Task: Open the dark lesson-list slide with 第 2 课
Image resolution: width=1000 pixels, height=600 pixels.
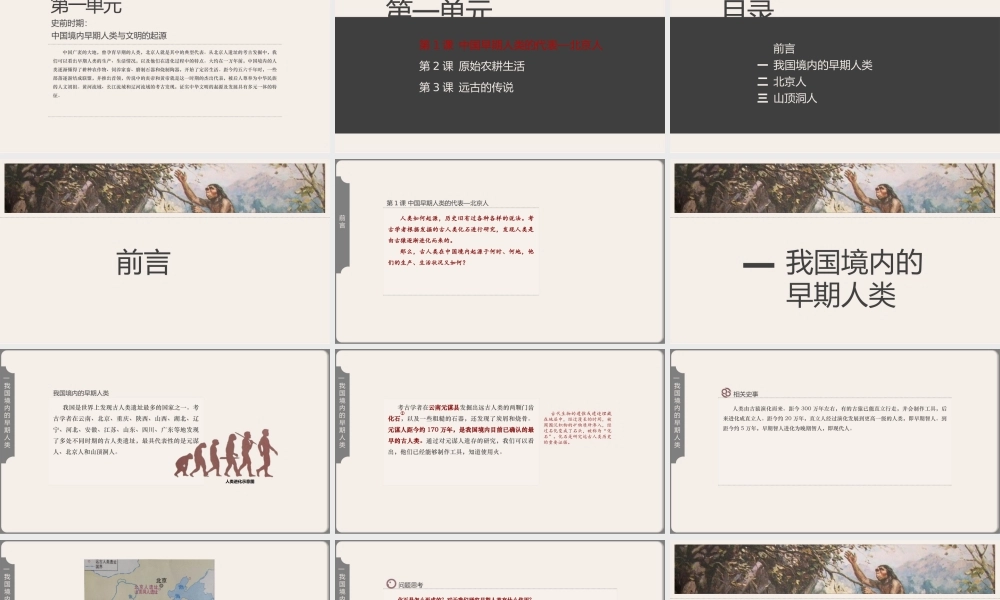Action: point(499,75)
